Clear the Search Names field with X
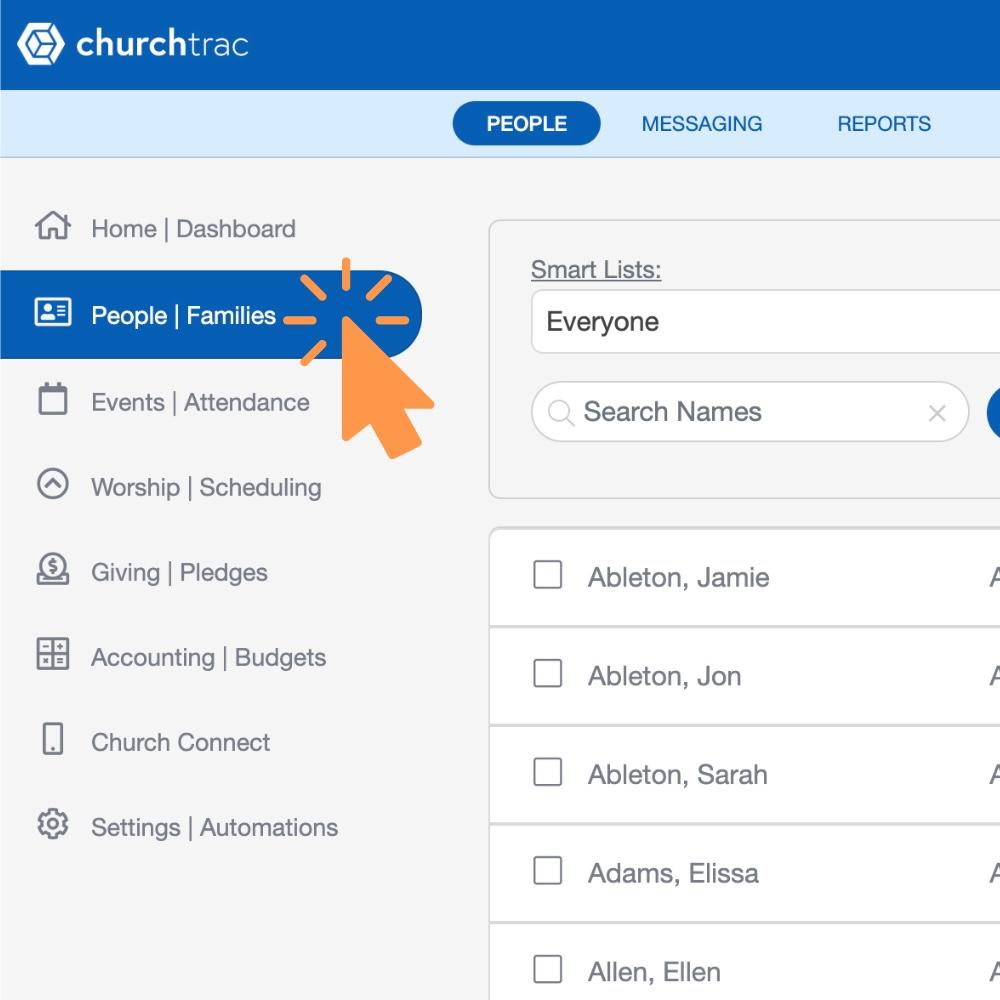Image resolution: width=1000 pixels, height=1000 pixels. click(937, 413)
